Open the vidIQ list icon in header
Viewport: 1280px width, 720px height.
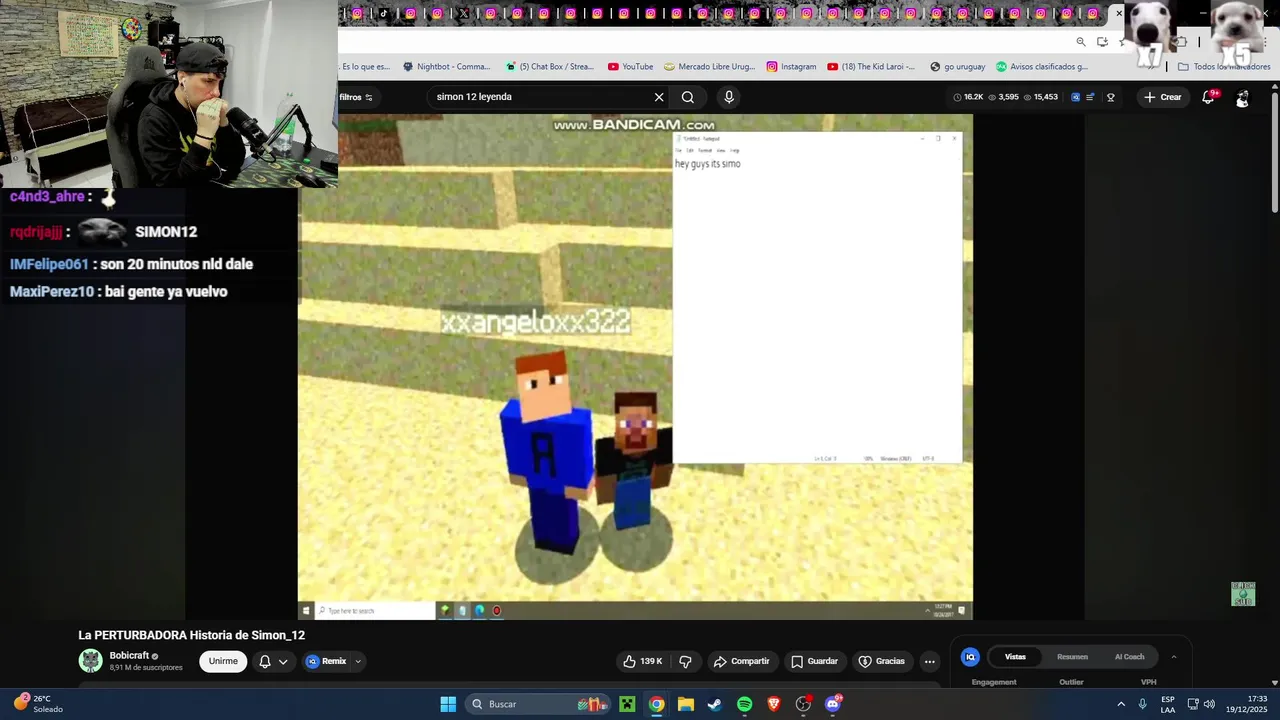point(1090,97)
